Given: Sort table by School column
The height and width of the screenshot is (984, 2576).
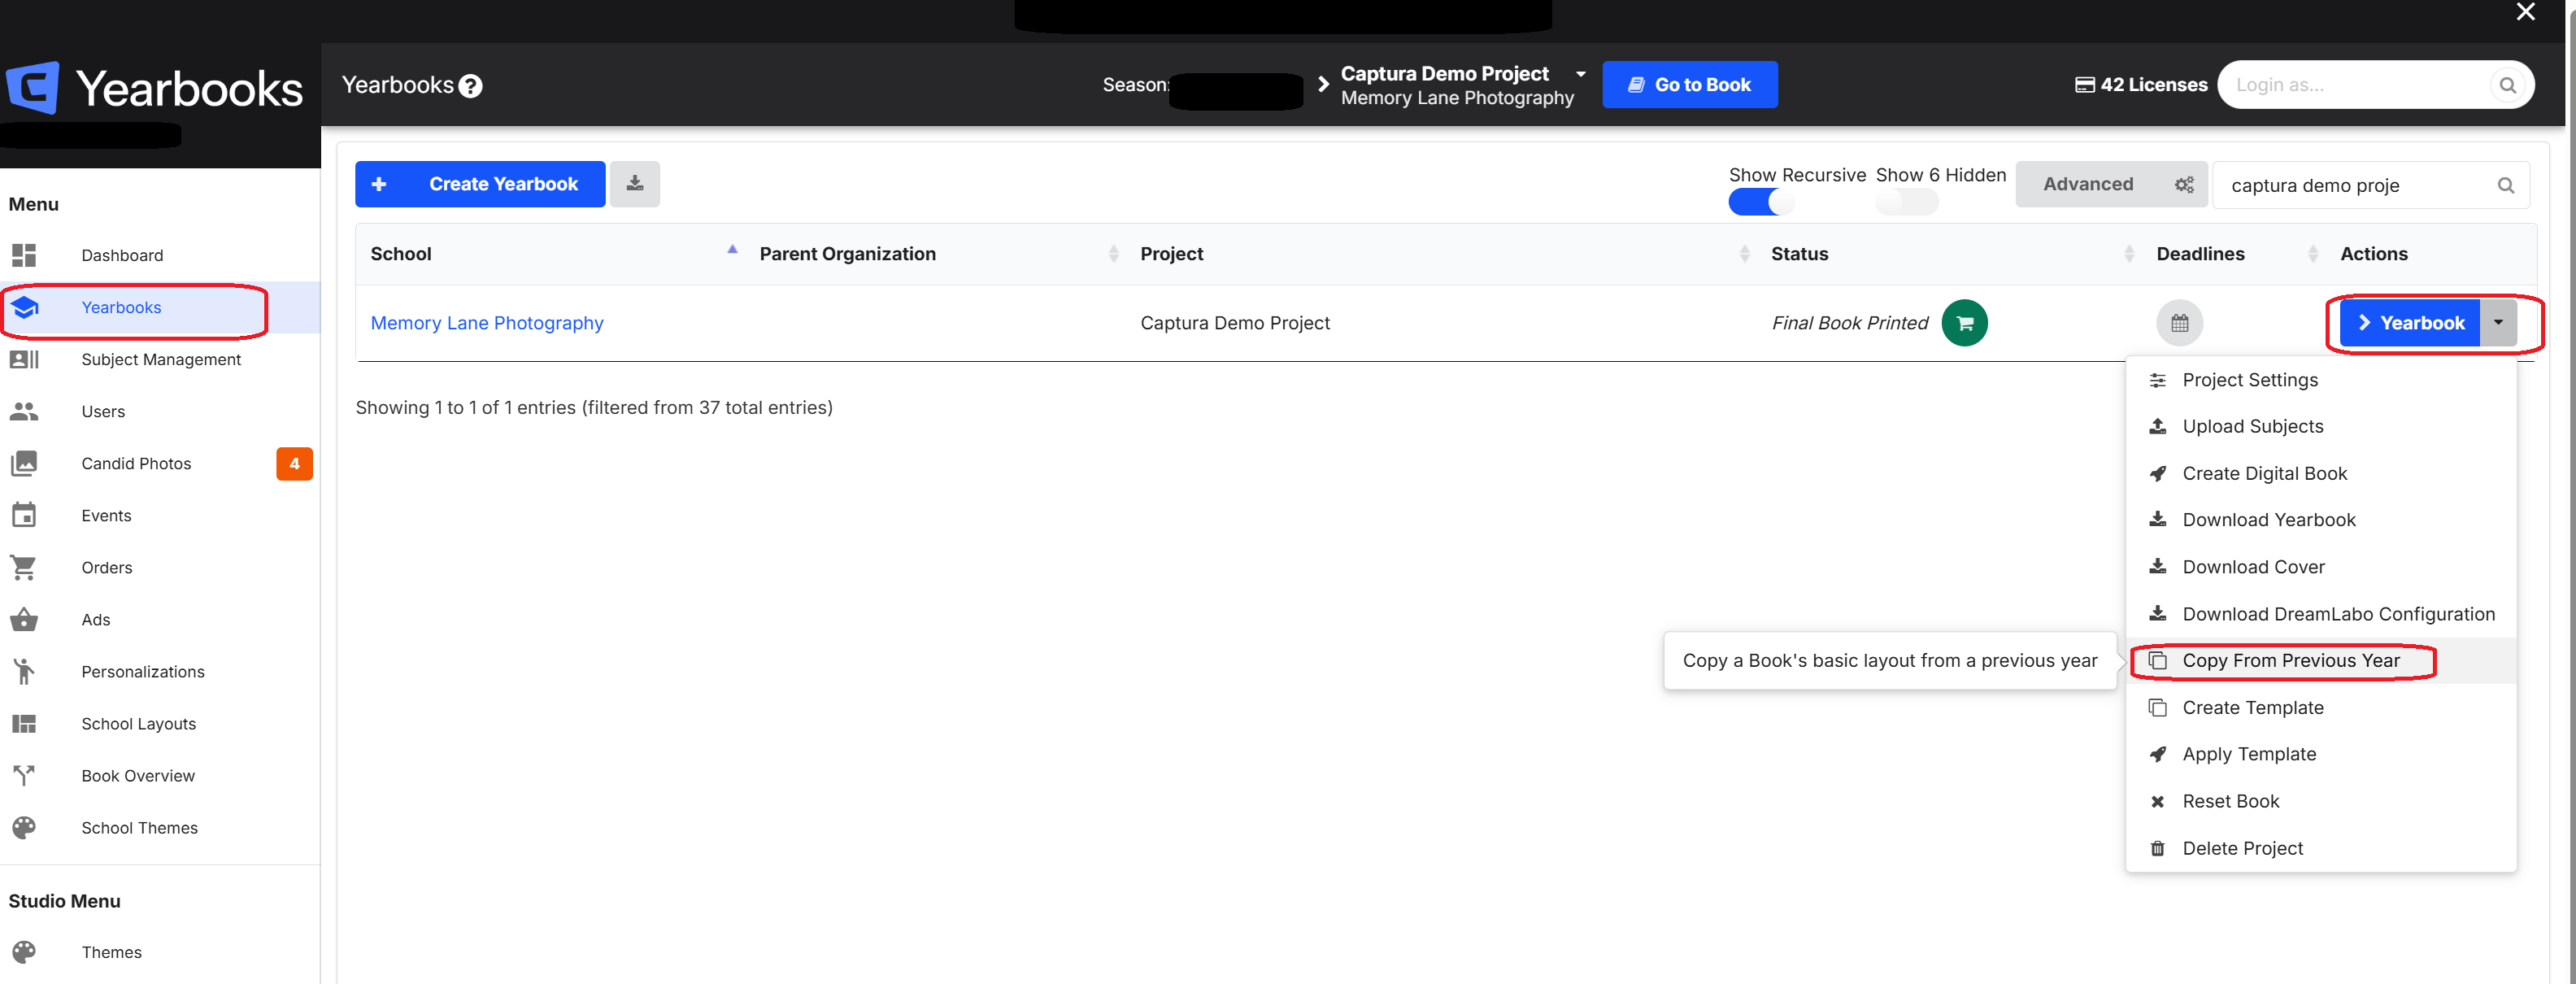Looking at the screenshot, I should [554, 254].
